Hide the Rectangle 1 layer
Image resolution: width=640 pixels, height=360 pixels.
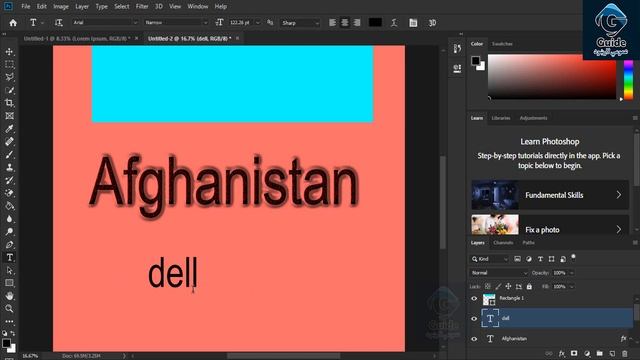click(474, 298)
